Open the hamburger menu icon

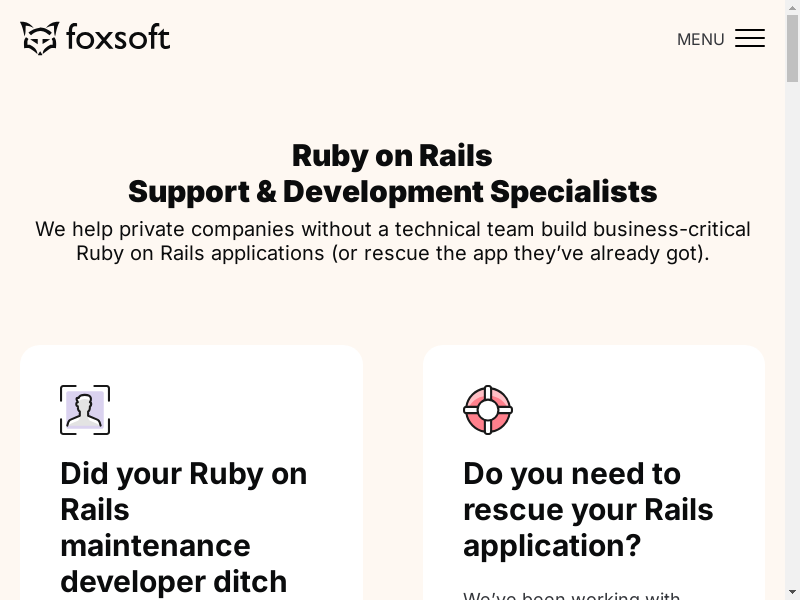pyautogui.click(x=750, y=38)
